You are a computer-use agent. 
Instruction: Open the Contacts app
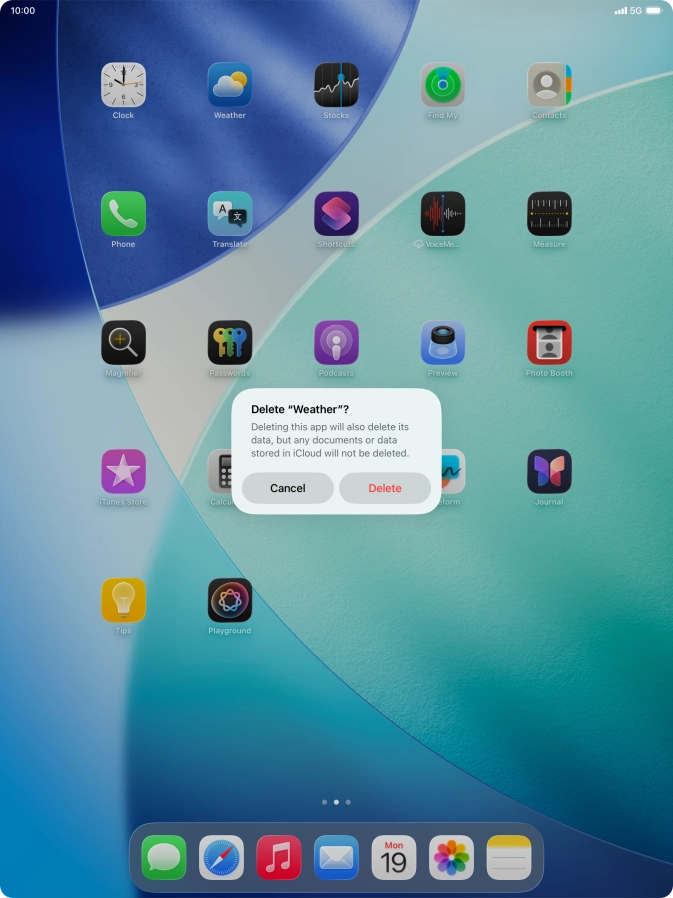click(x=549, y=85)
